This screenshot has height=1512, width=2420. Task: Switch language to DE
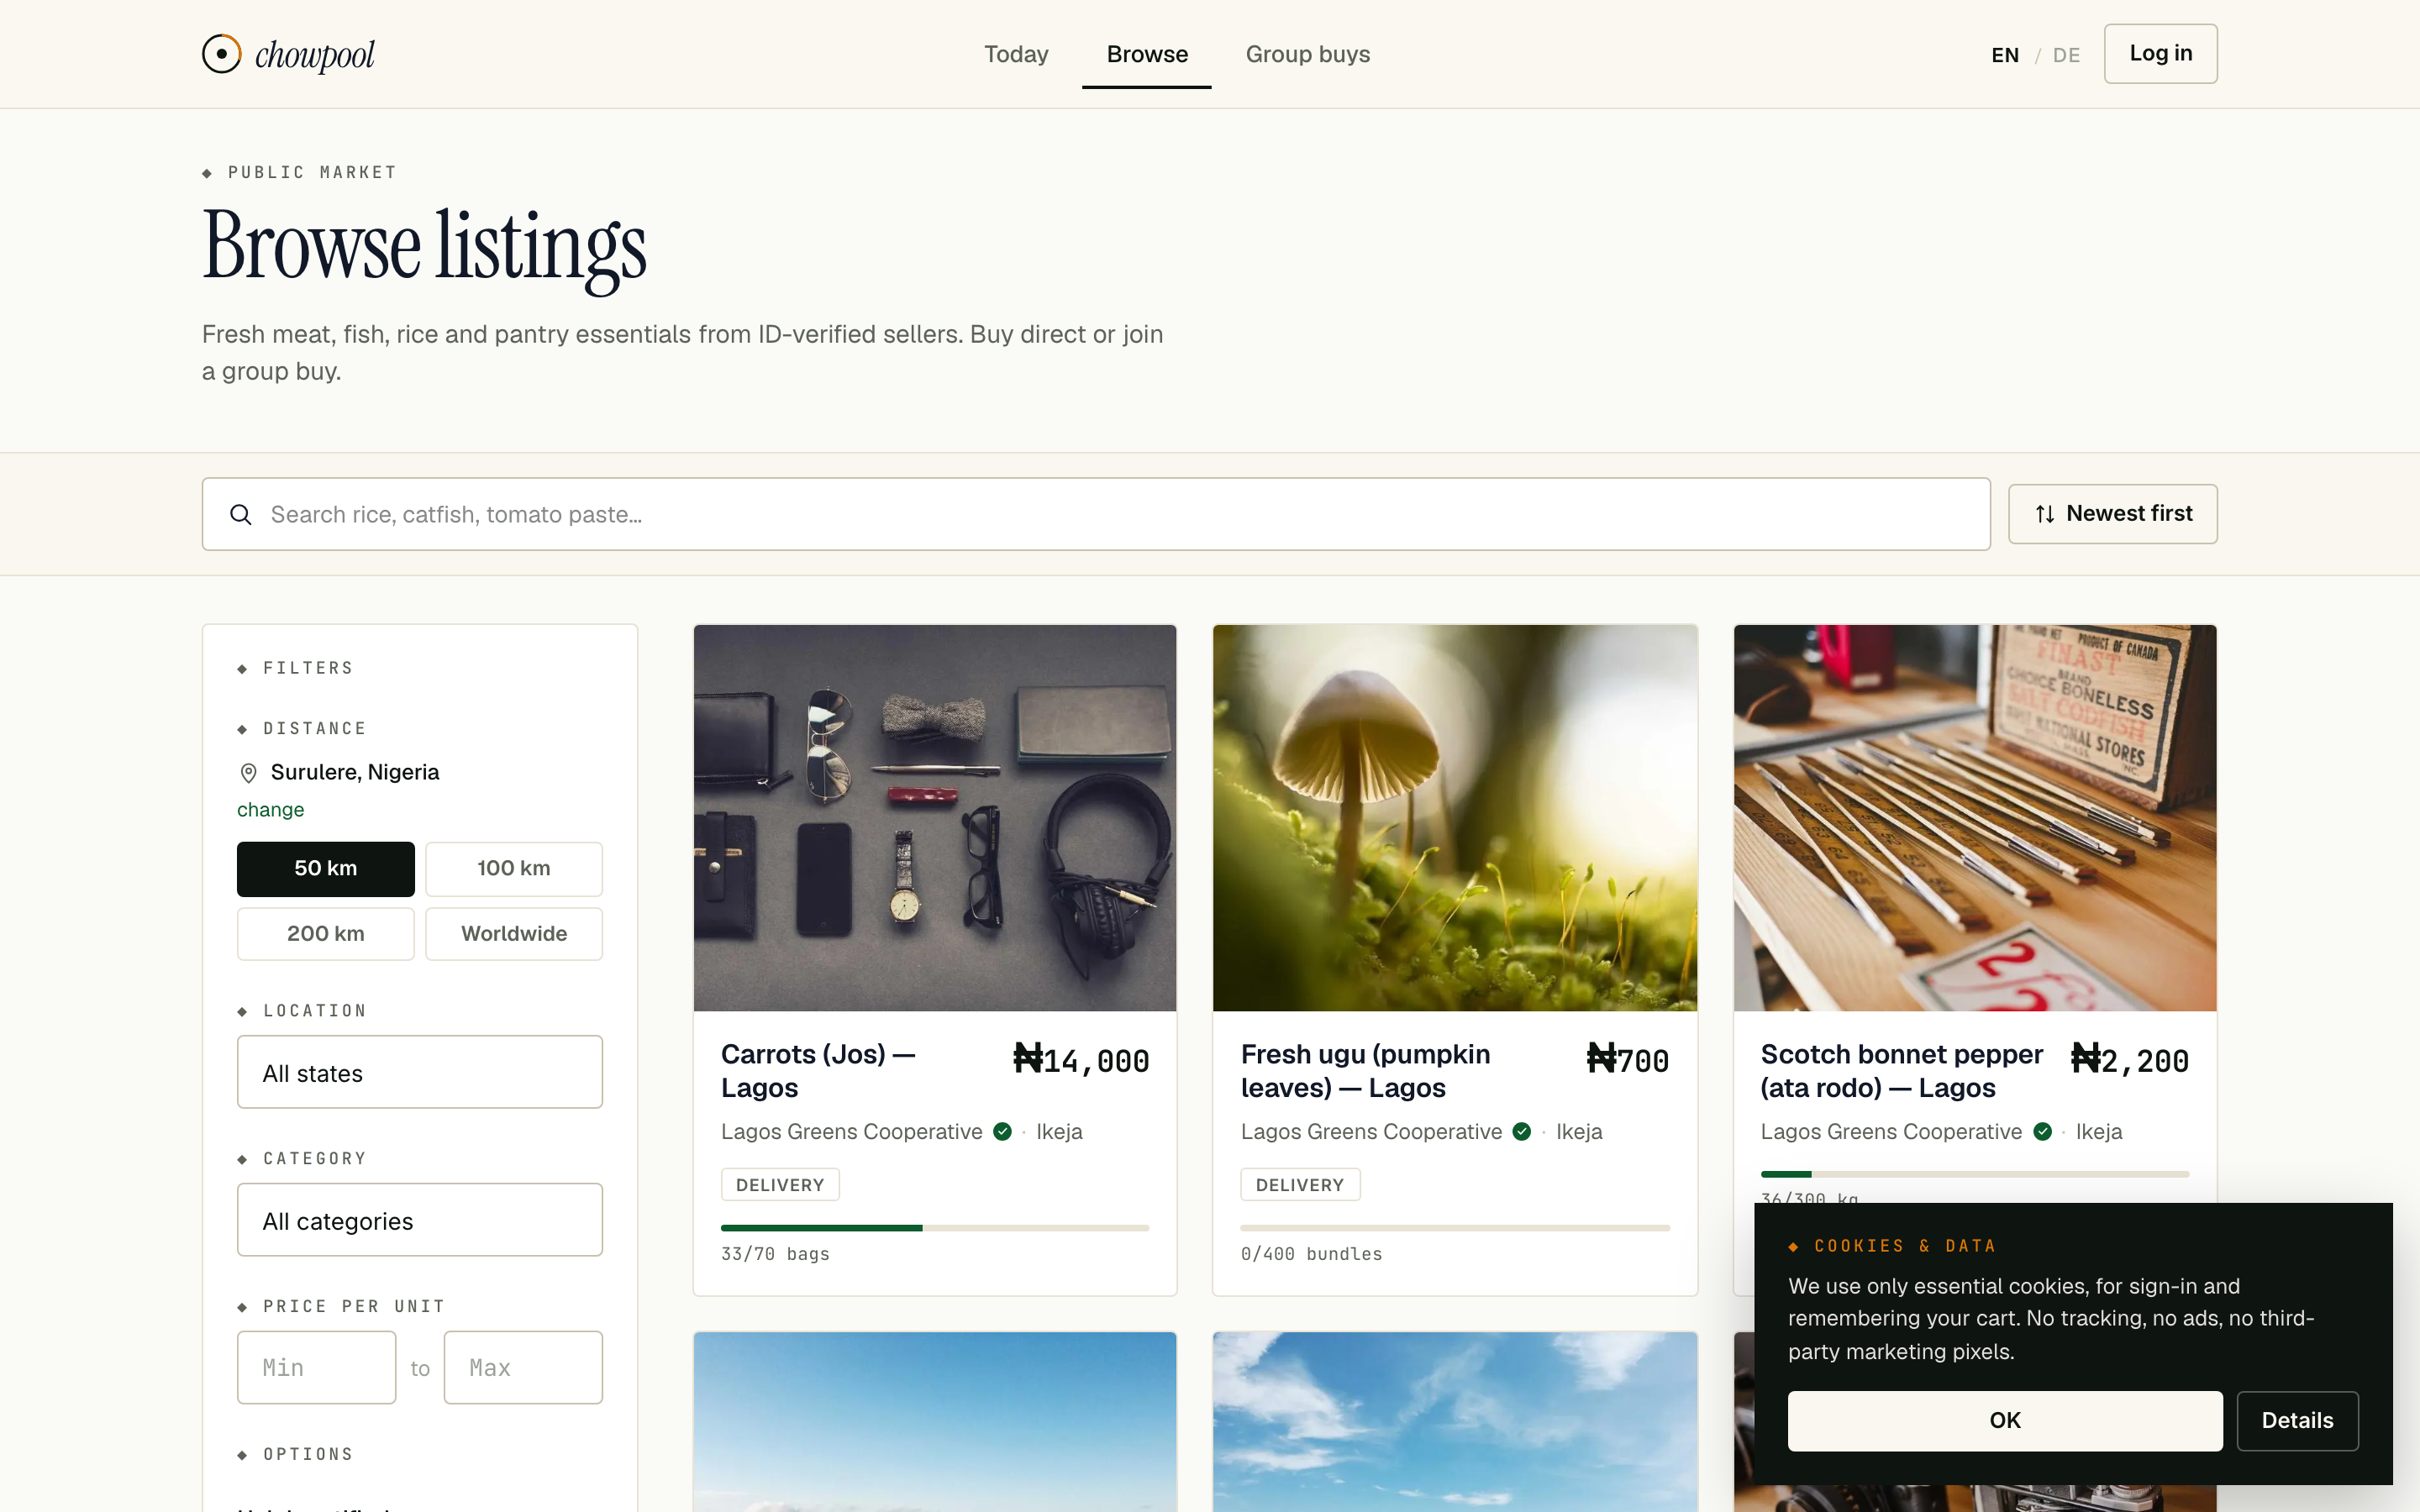tap(2066, 55)
